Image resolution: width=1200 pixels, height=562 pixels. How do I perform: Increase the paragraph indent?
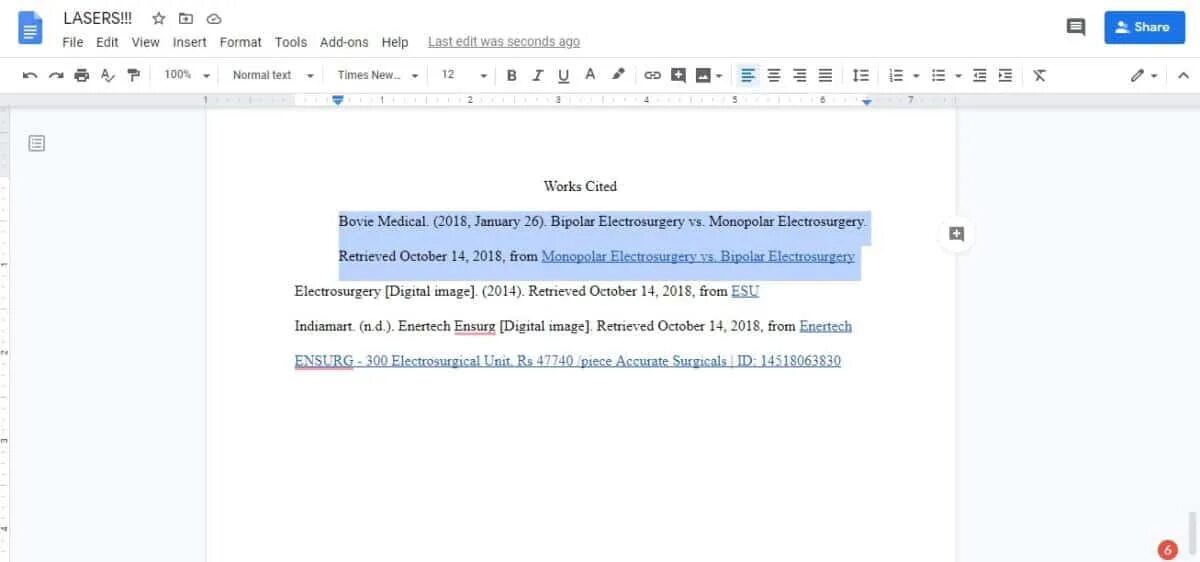(x=1005, y=75)
